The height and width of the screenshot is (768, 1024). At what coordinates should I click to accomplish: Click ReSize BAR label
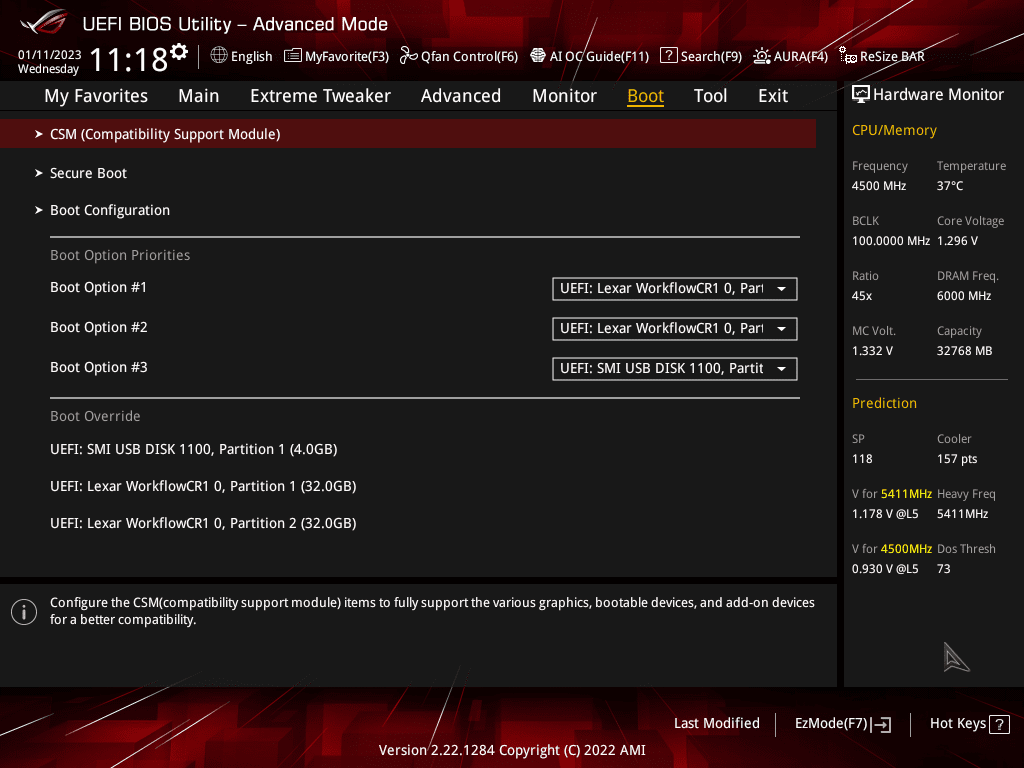click(892, 56)
